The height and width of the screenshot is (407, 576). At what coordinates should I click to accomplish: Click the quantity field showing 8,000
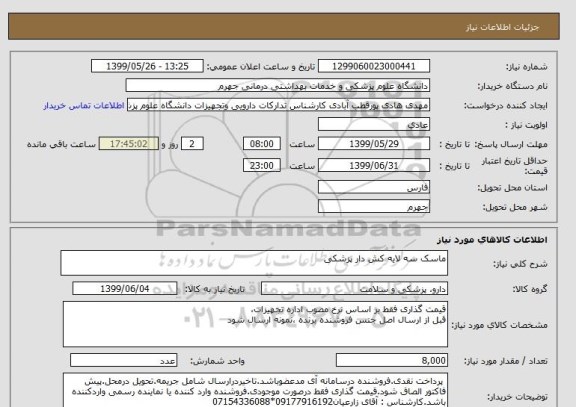pyautogui.click(x=392, y=361)
